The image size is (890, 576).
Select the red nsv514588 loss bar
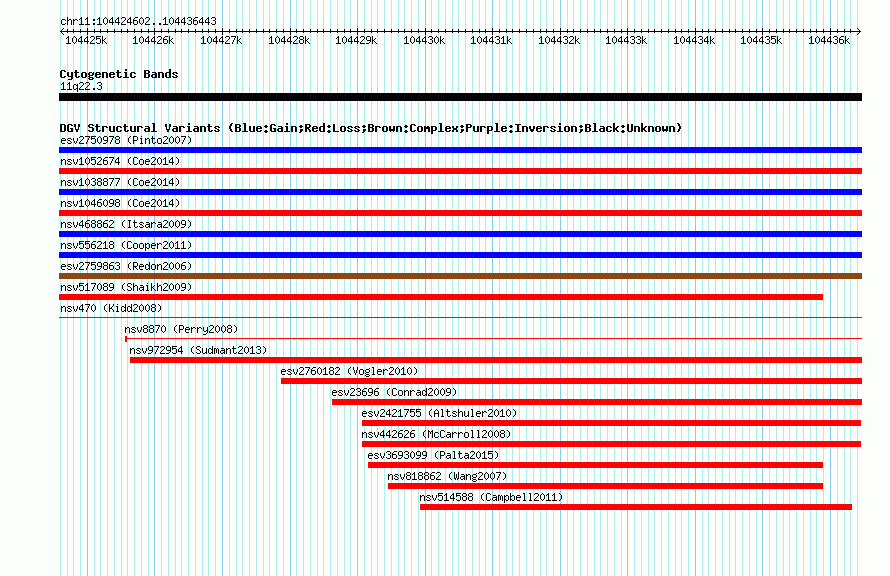point(636,507)
